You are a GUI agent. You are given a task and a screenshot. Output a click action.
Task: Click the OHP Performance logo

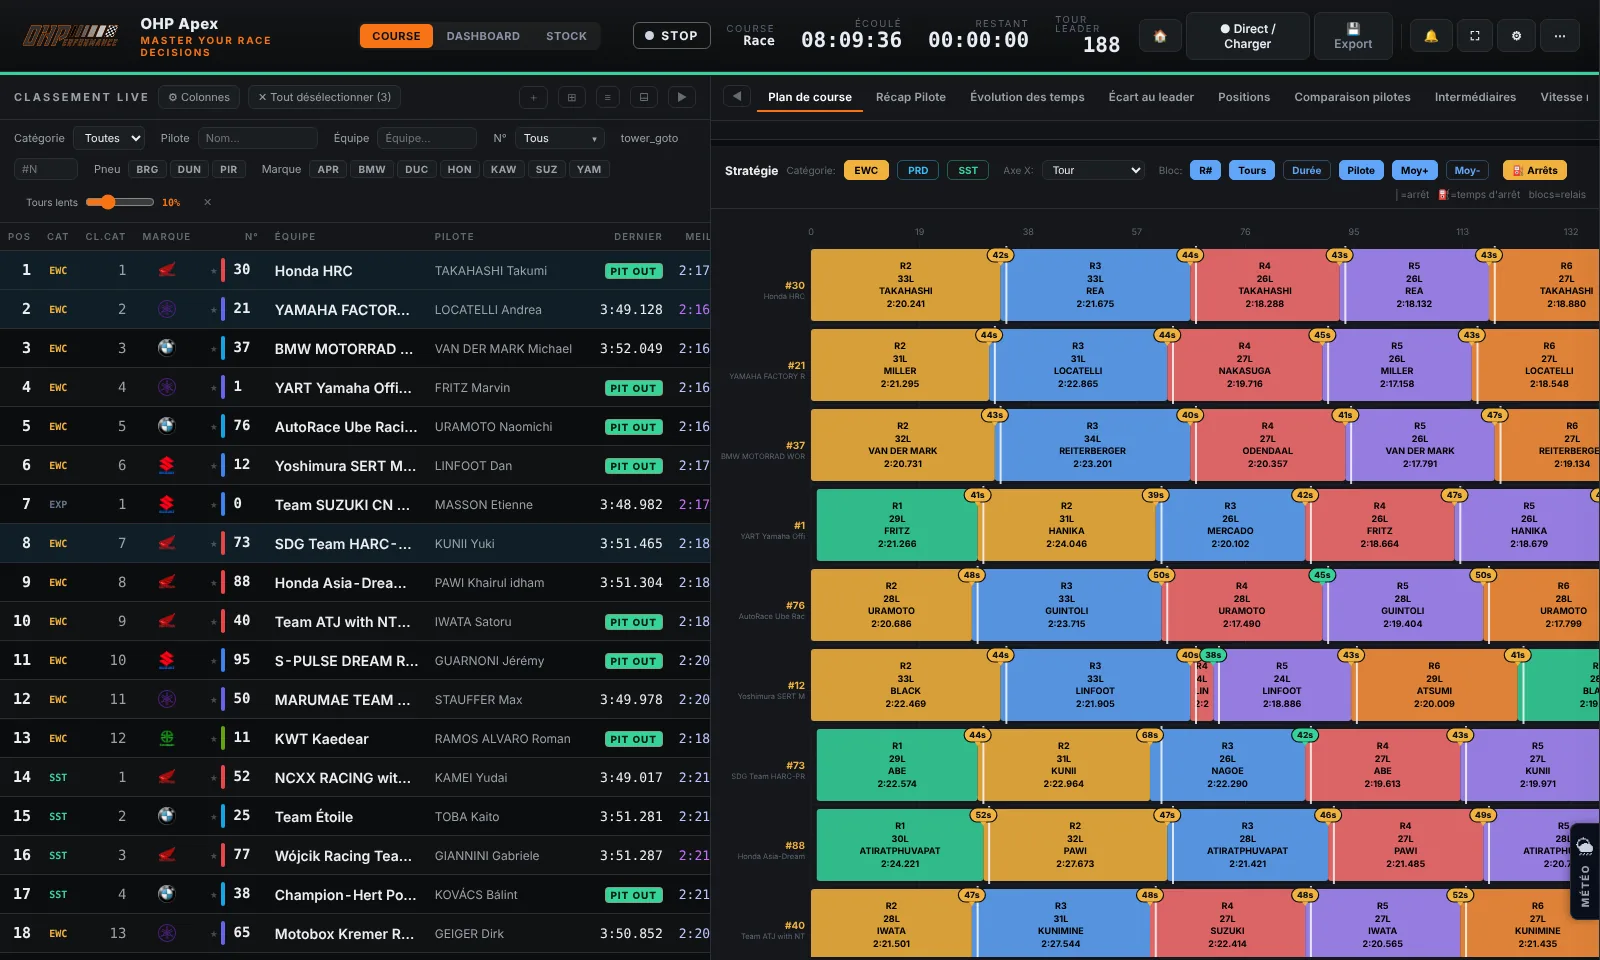pos(70,36)
